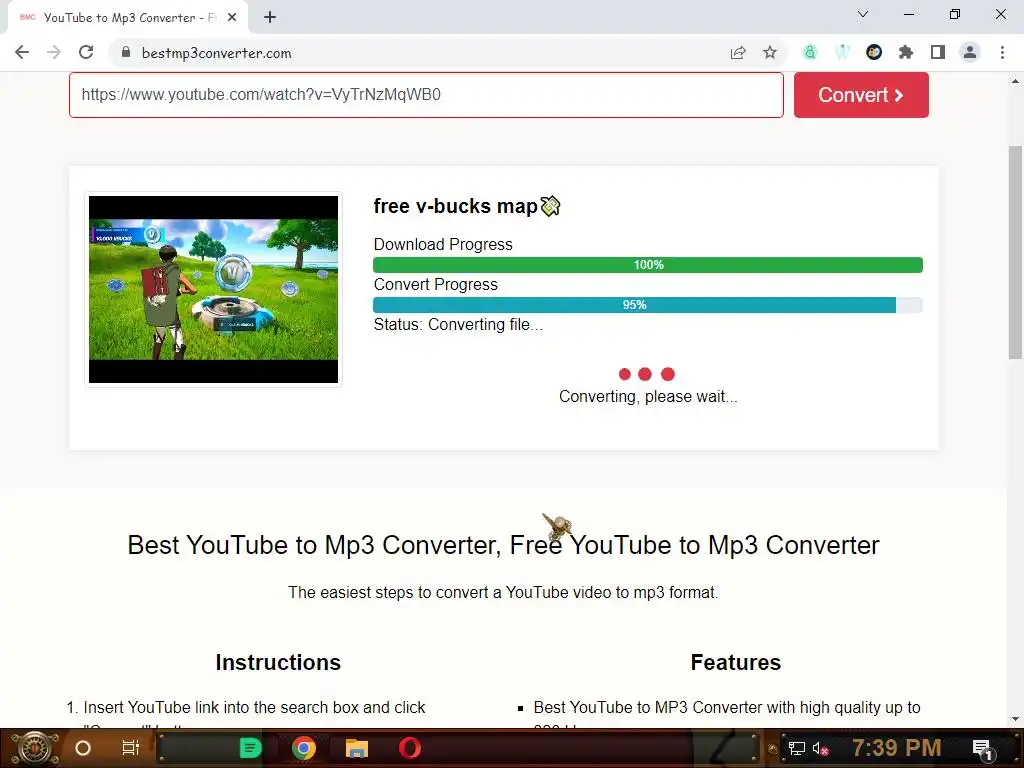The width and height of the screenshot is (1024, 768).
Task: Click the 'free v-bucks map' title
Action: pyautogui.click(x=466, y=206)
